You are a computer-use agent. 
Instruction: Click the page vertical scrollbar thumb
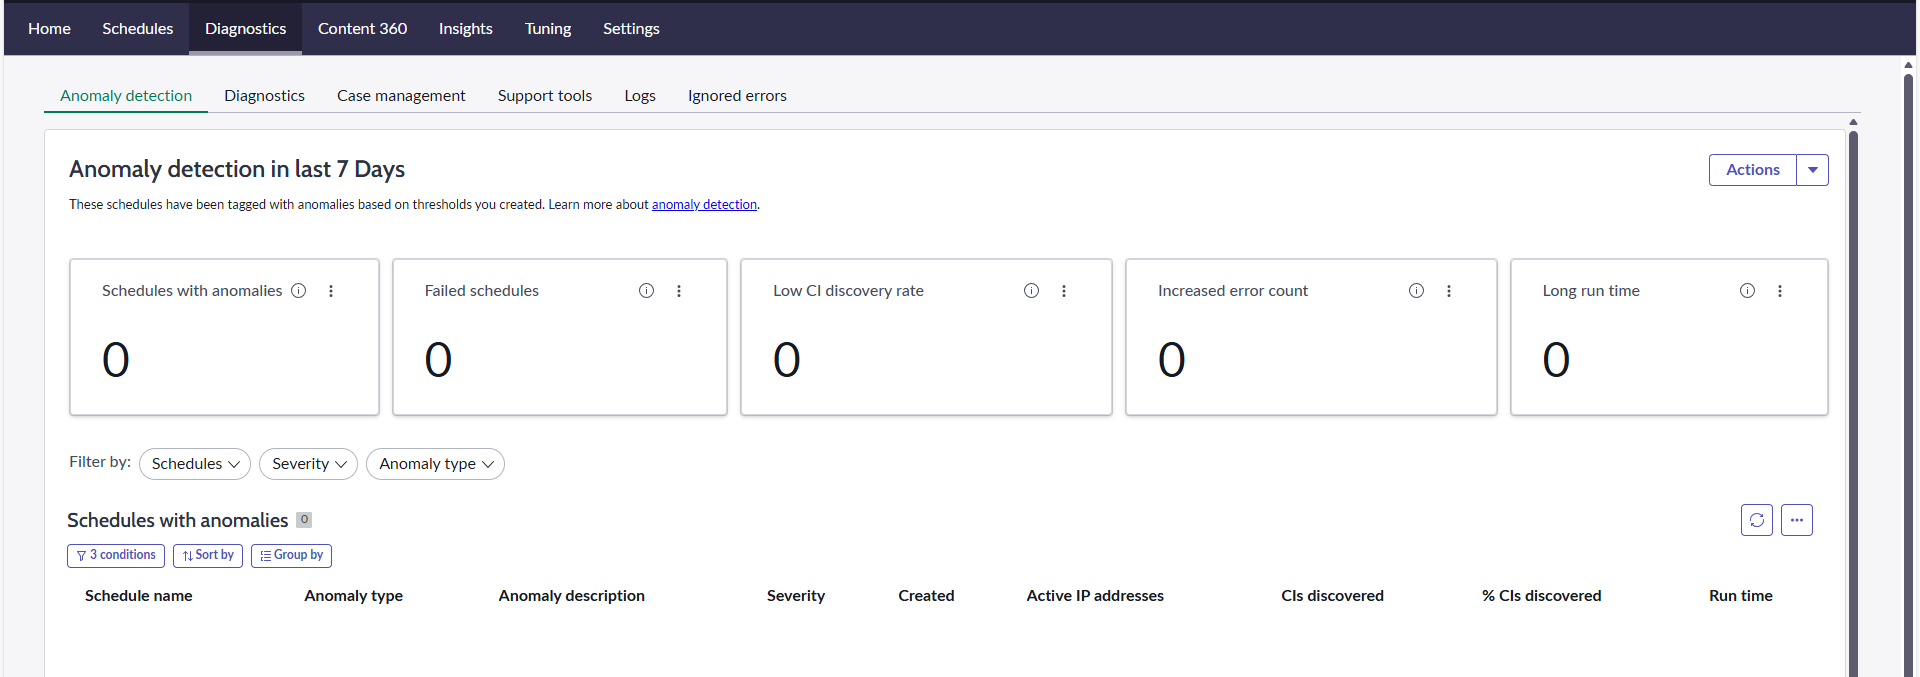pos(1908,375)
